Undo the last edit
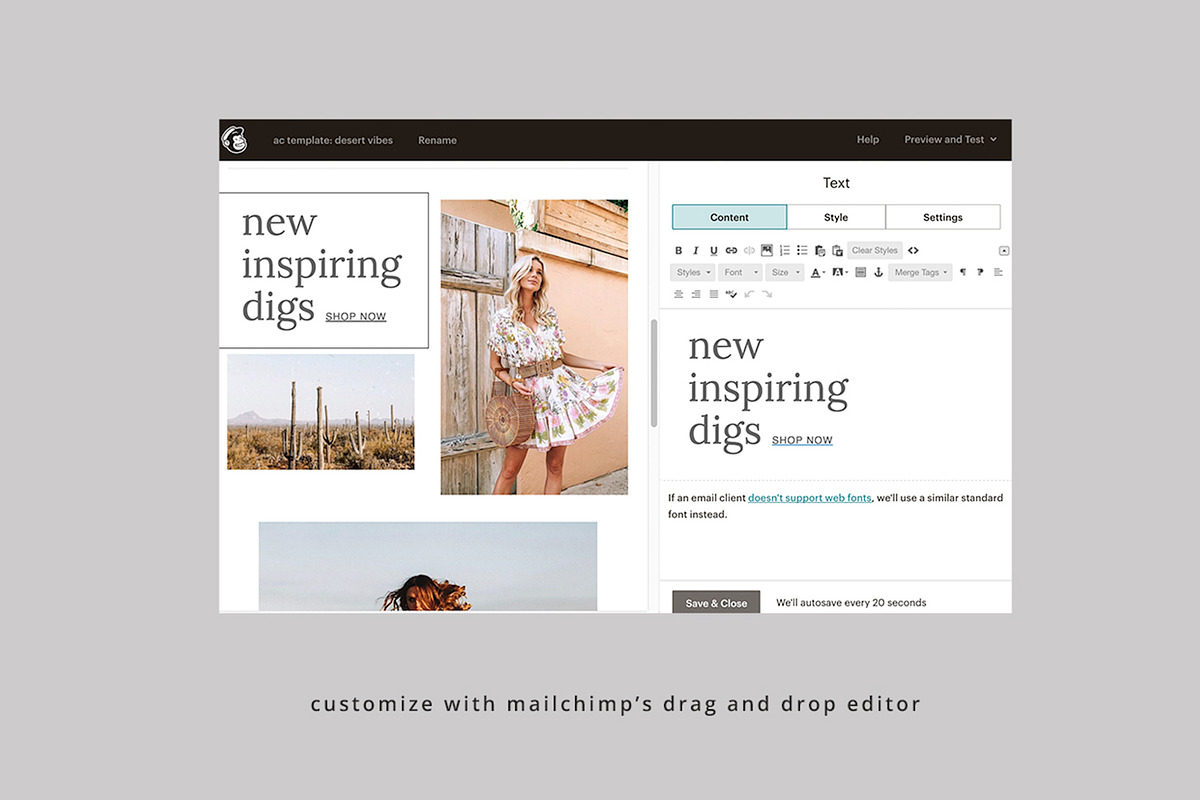1200x800 pixels. point(749,294)
